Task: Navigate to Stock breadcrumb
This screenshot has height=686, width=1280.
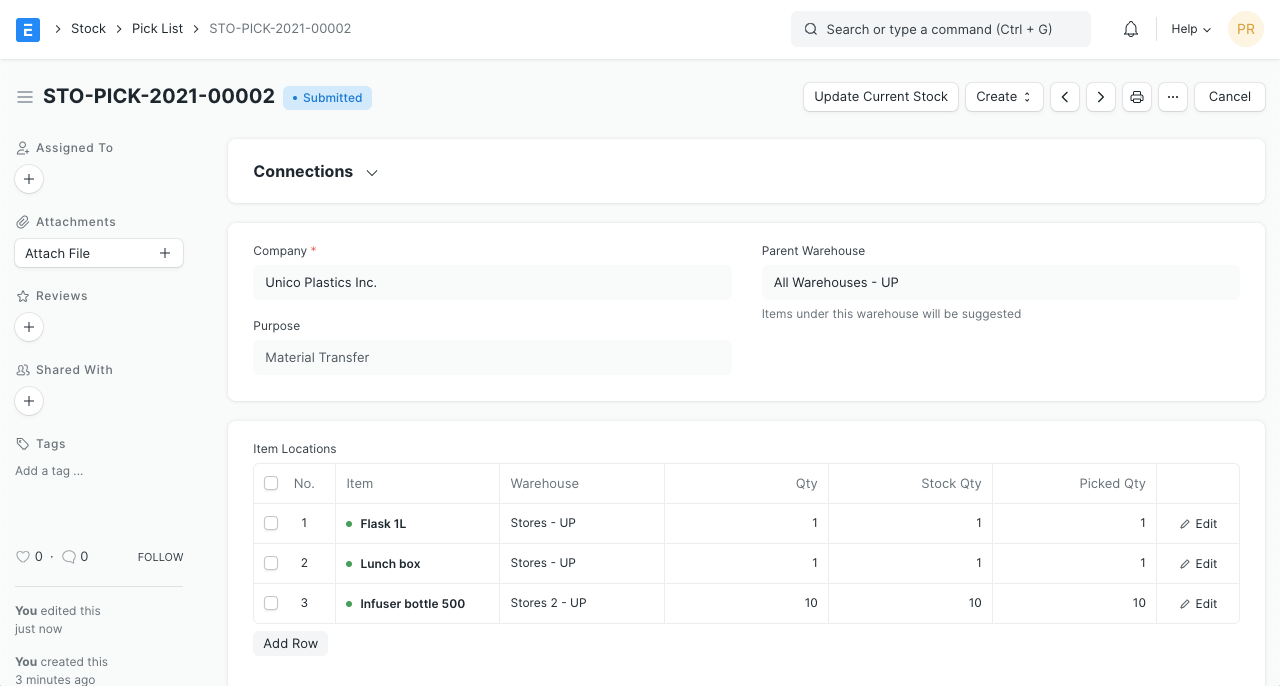Action: (88, 29)
